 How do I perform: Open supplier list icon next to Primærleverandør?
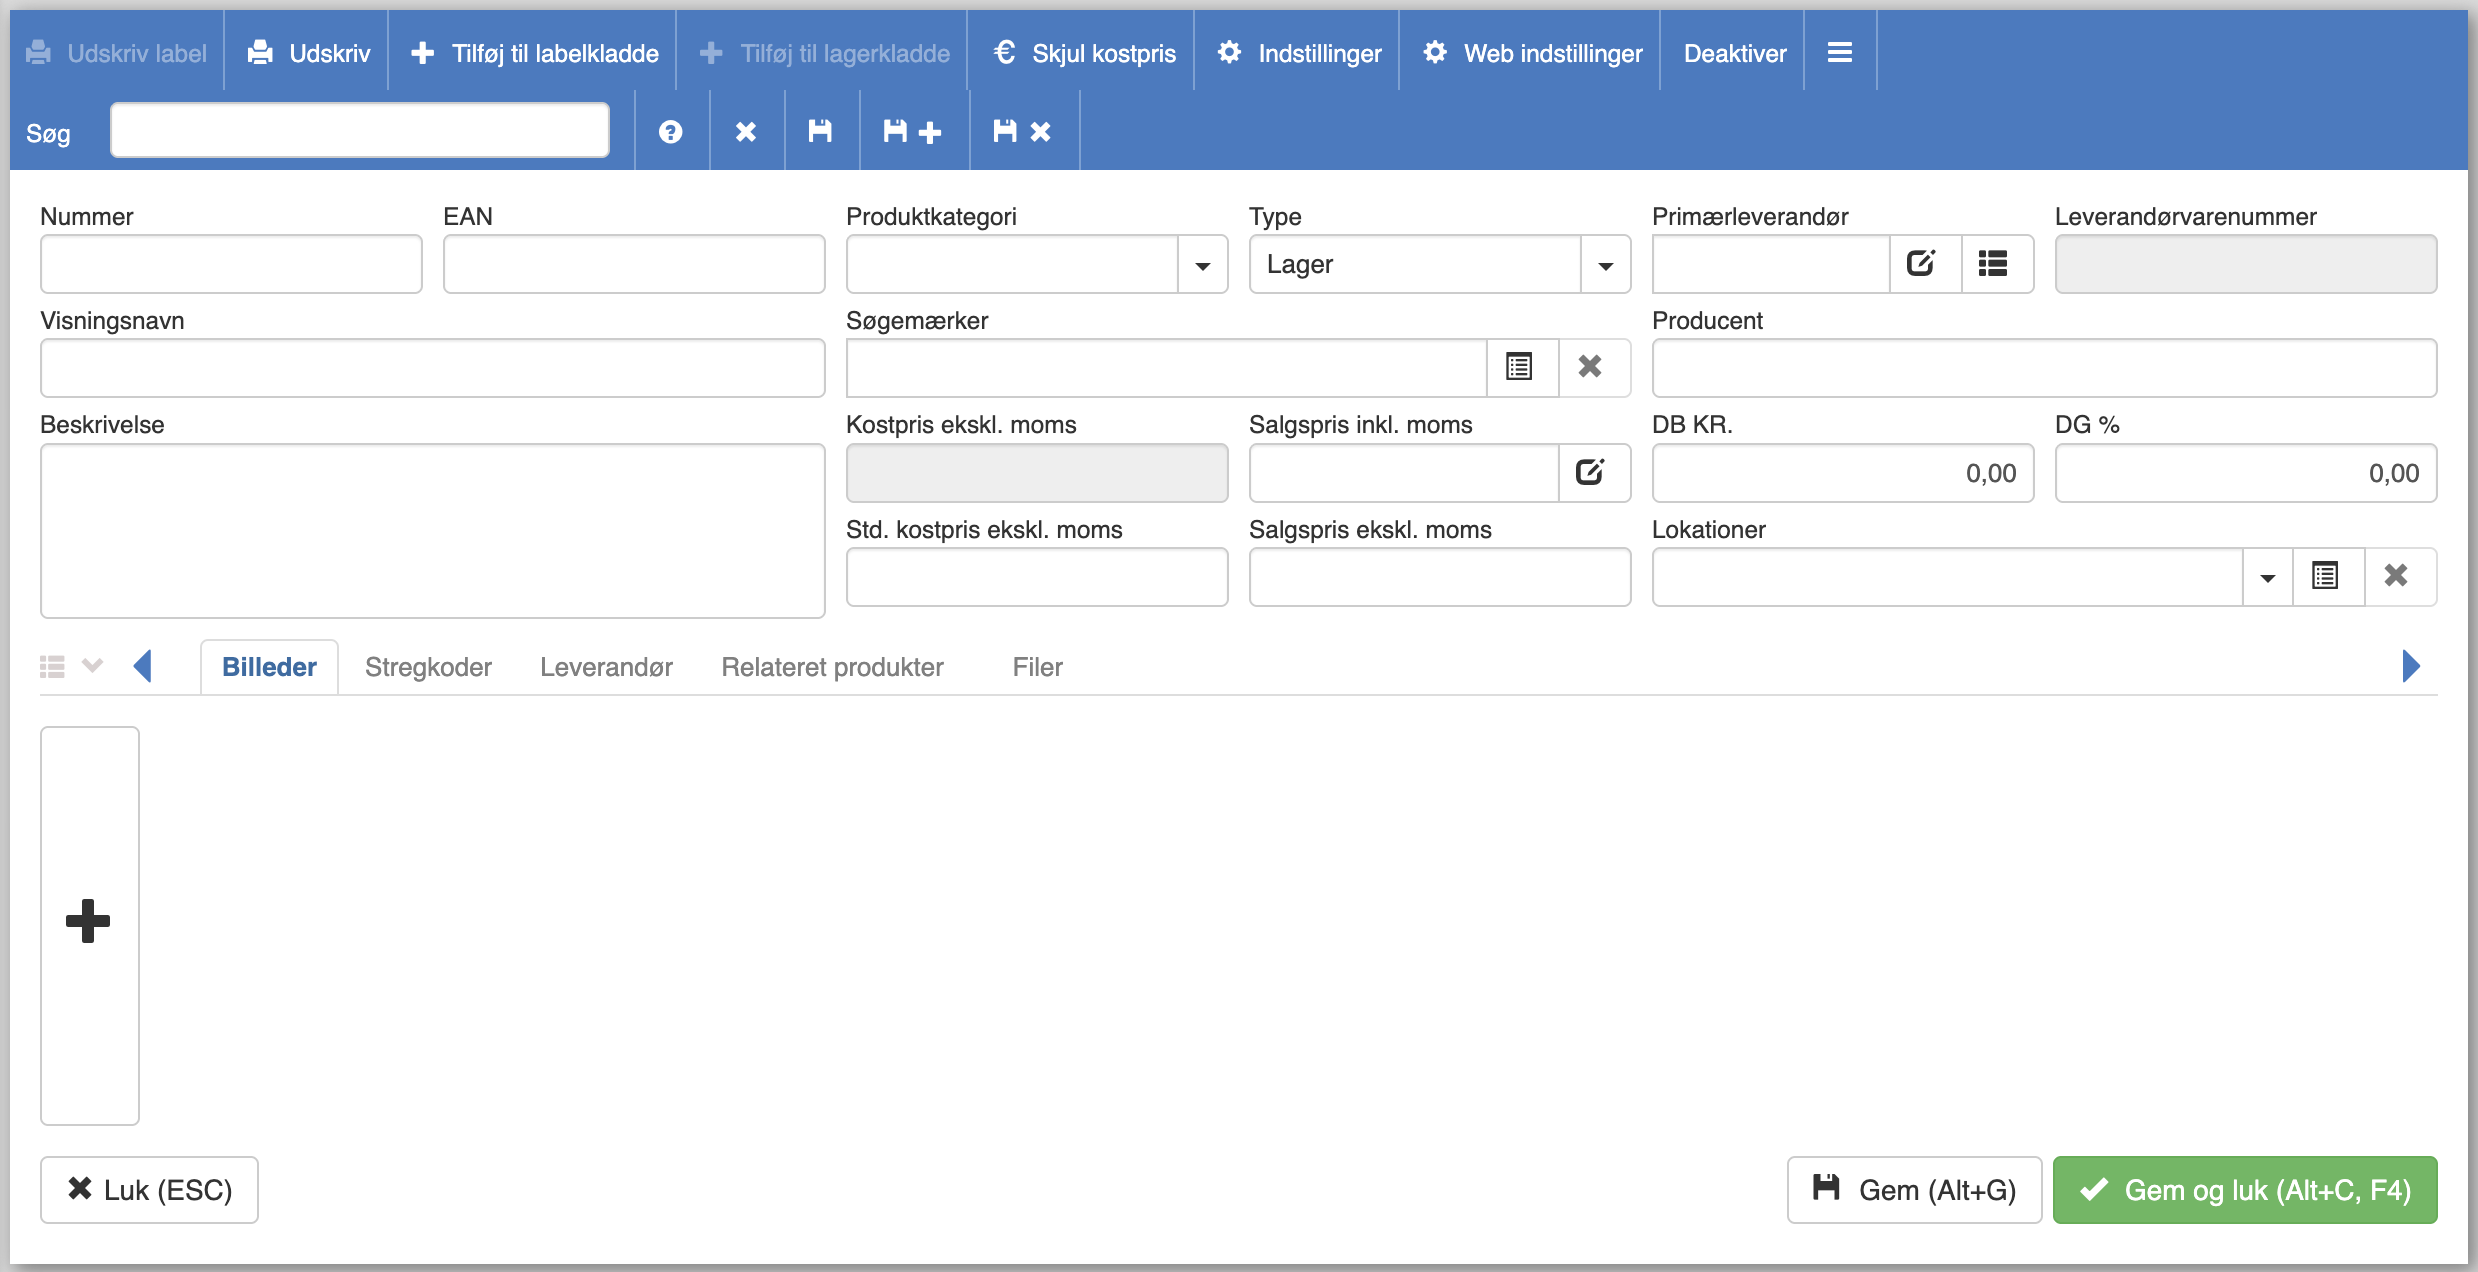pyautogui.click(x=1993, y=264)
